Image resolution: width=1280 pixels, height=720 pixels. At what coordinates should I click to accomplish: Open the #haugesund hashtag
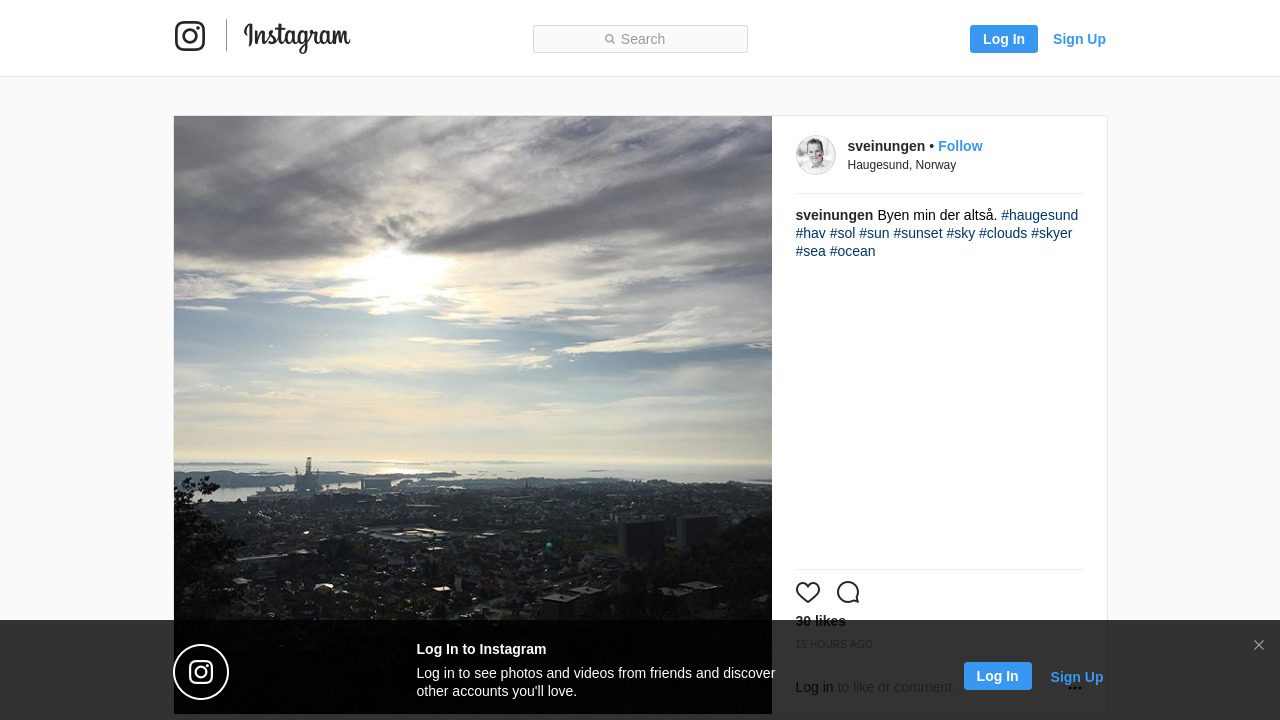coord(1039,215)
